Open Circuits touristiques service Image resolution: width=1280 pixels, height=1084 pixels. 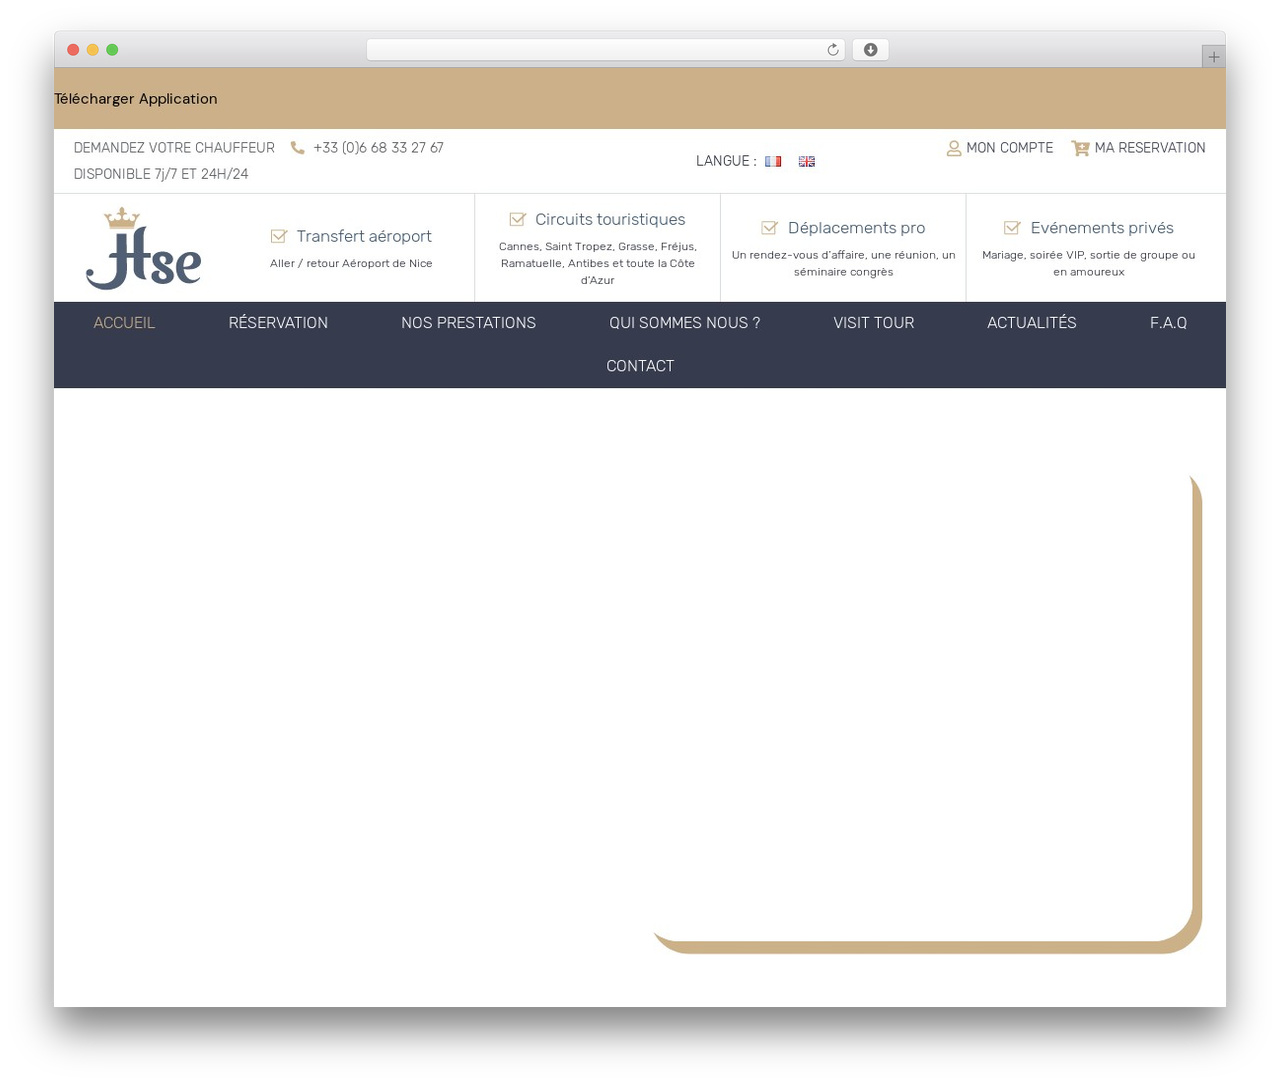coord(610,219)
